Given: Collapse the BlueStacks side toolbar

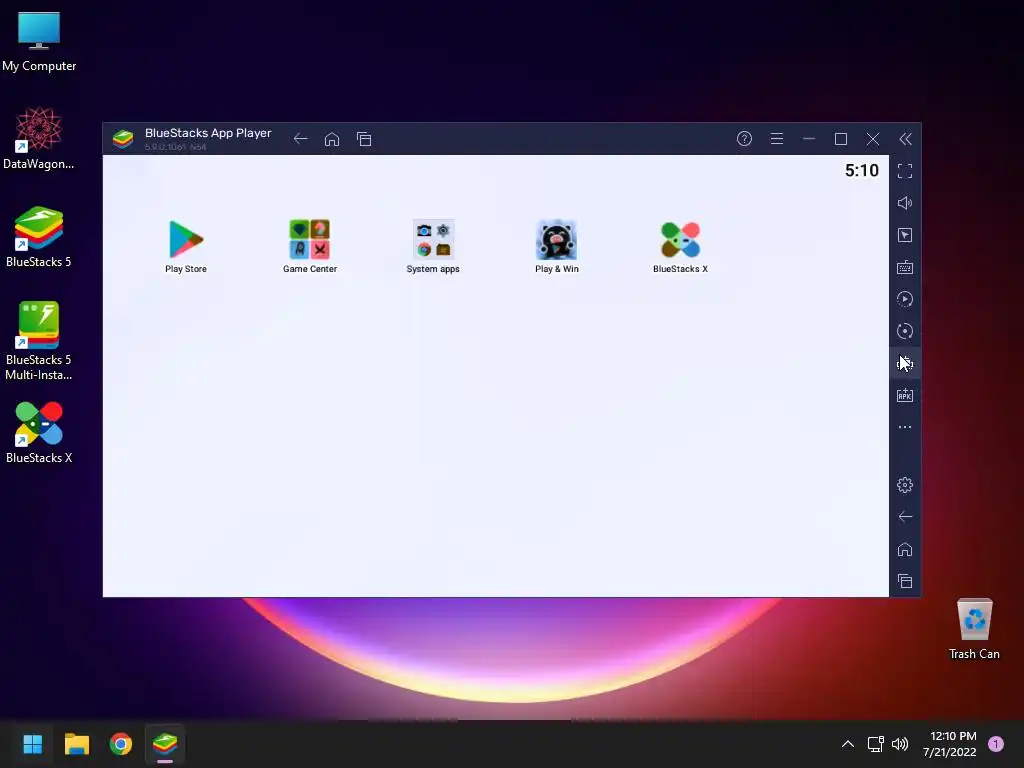Looking at the screenshot, I should tap(905, 138).
